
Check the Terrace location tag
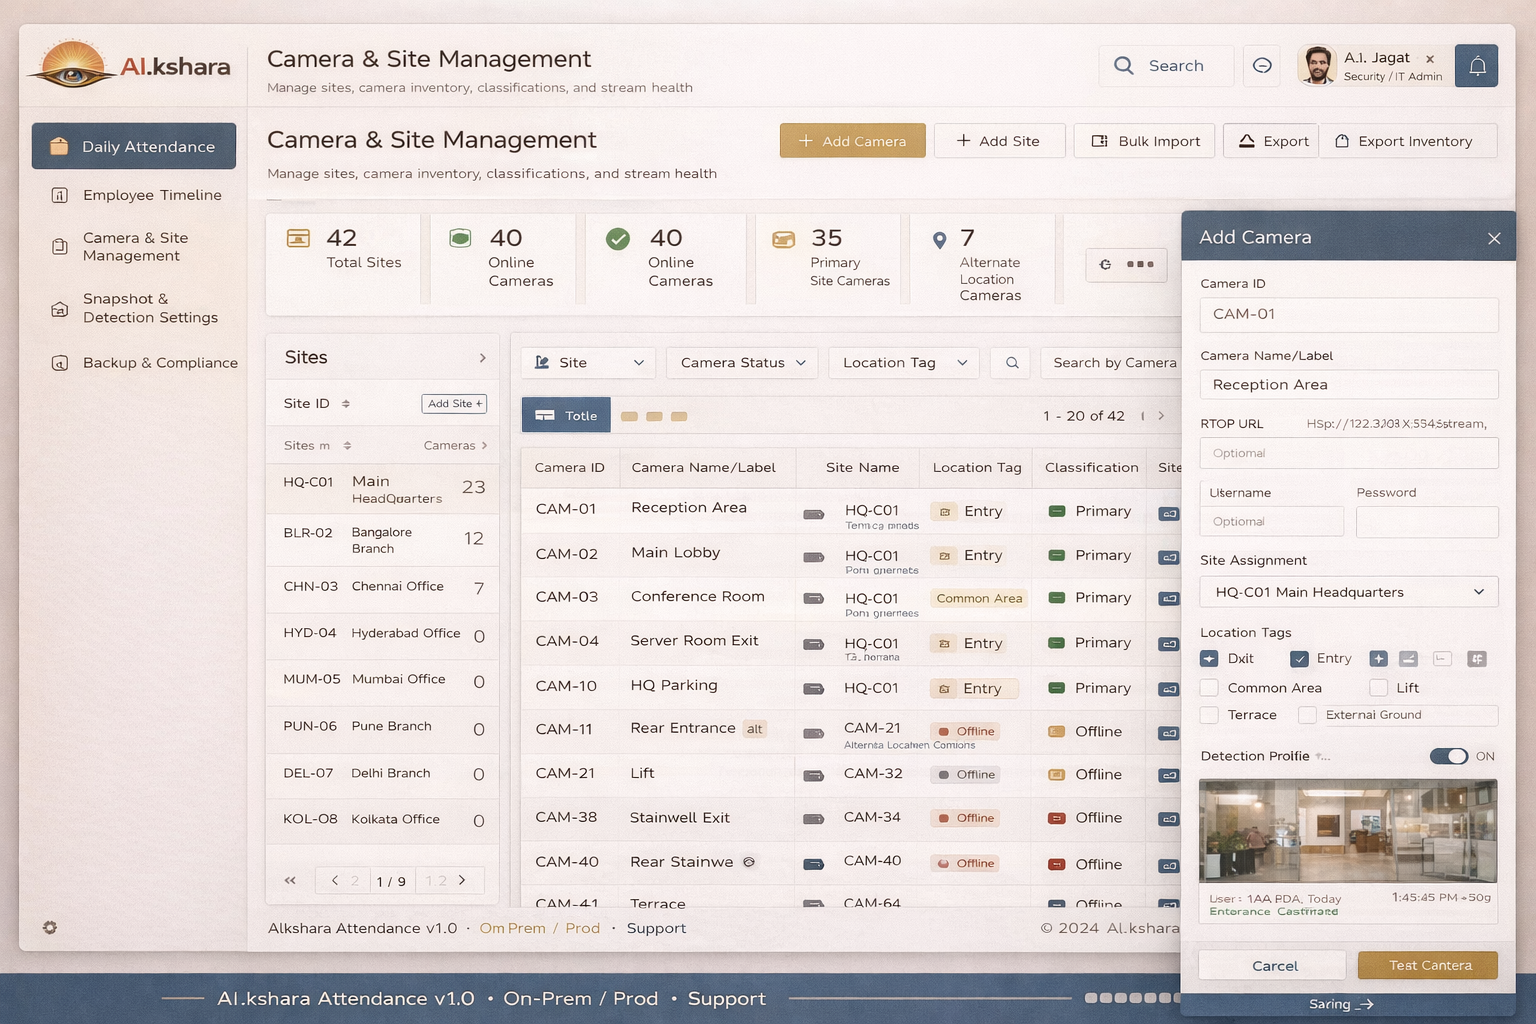[x=1209, y=715]
